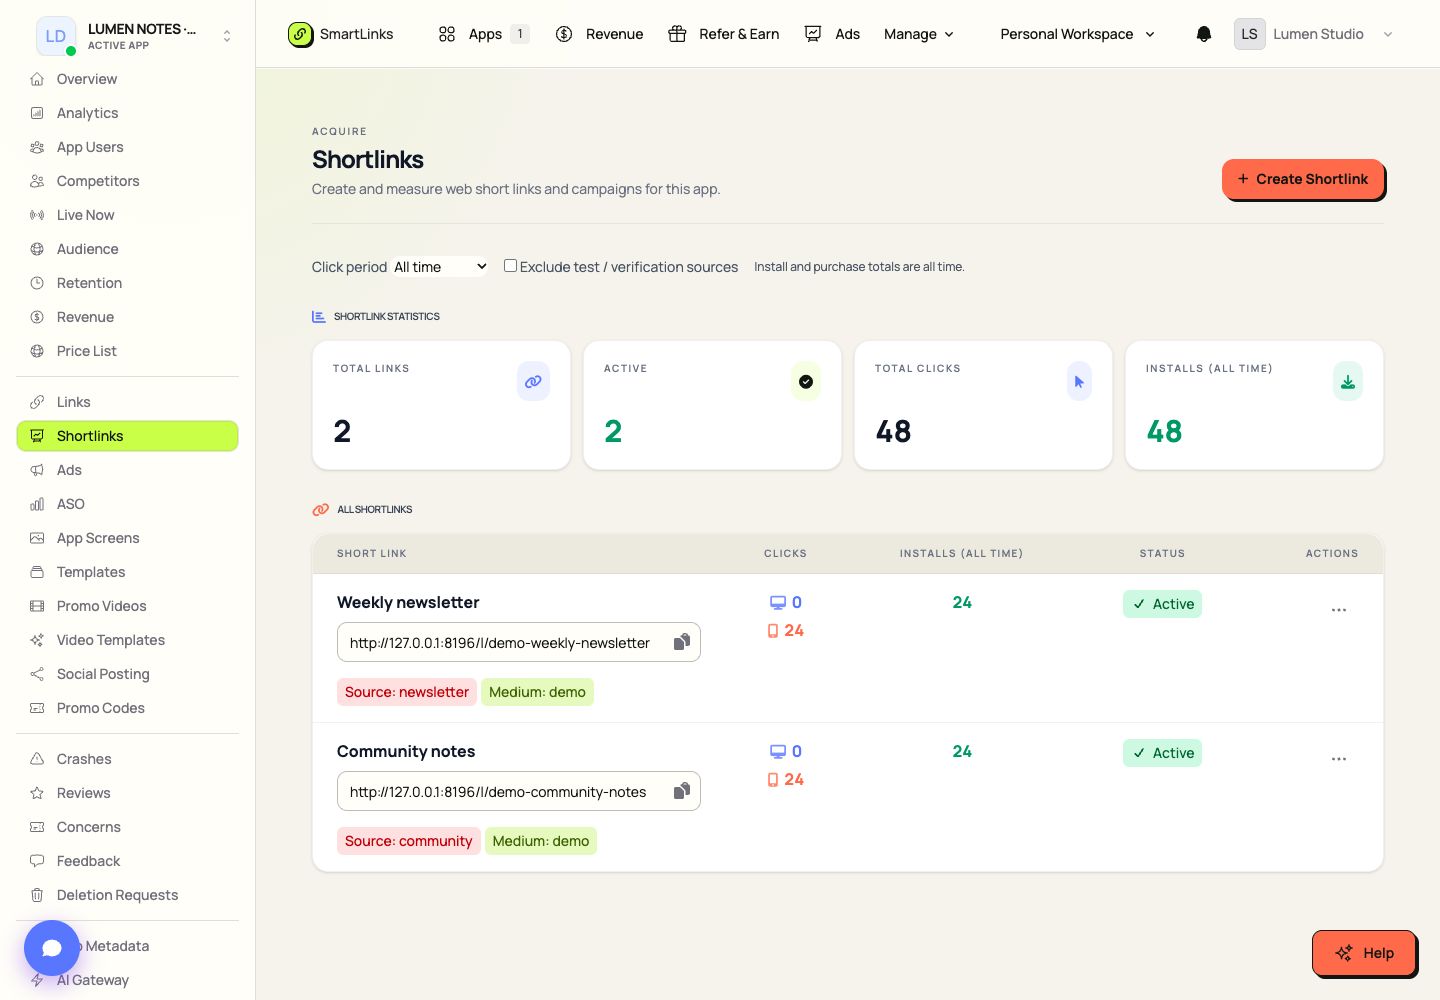The height and width of the screenshot is (1000, 1440).
Task: Open Weekly newsletter row actions menu
Action: [1339, 610]
